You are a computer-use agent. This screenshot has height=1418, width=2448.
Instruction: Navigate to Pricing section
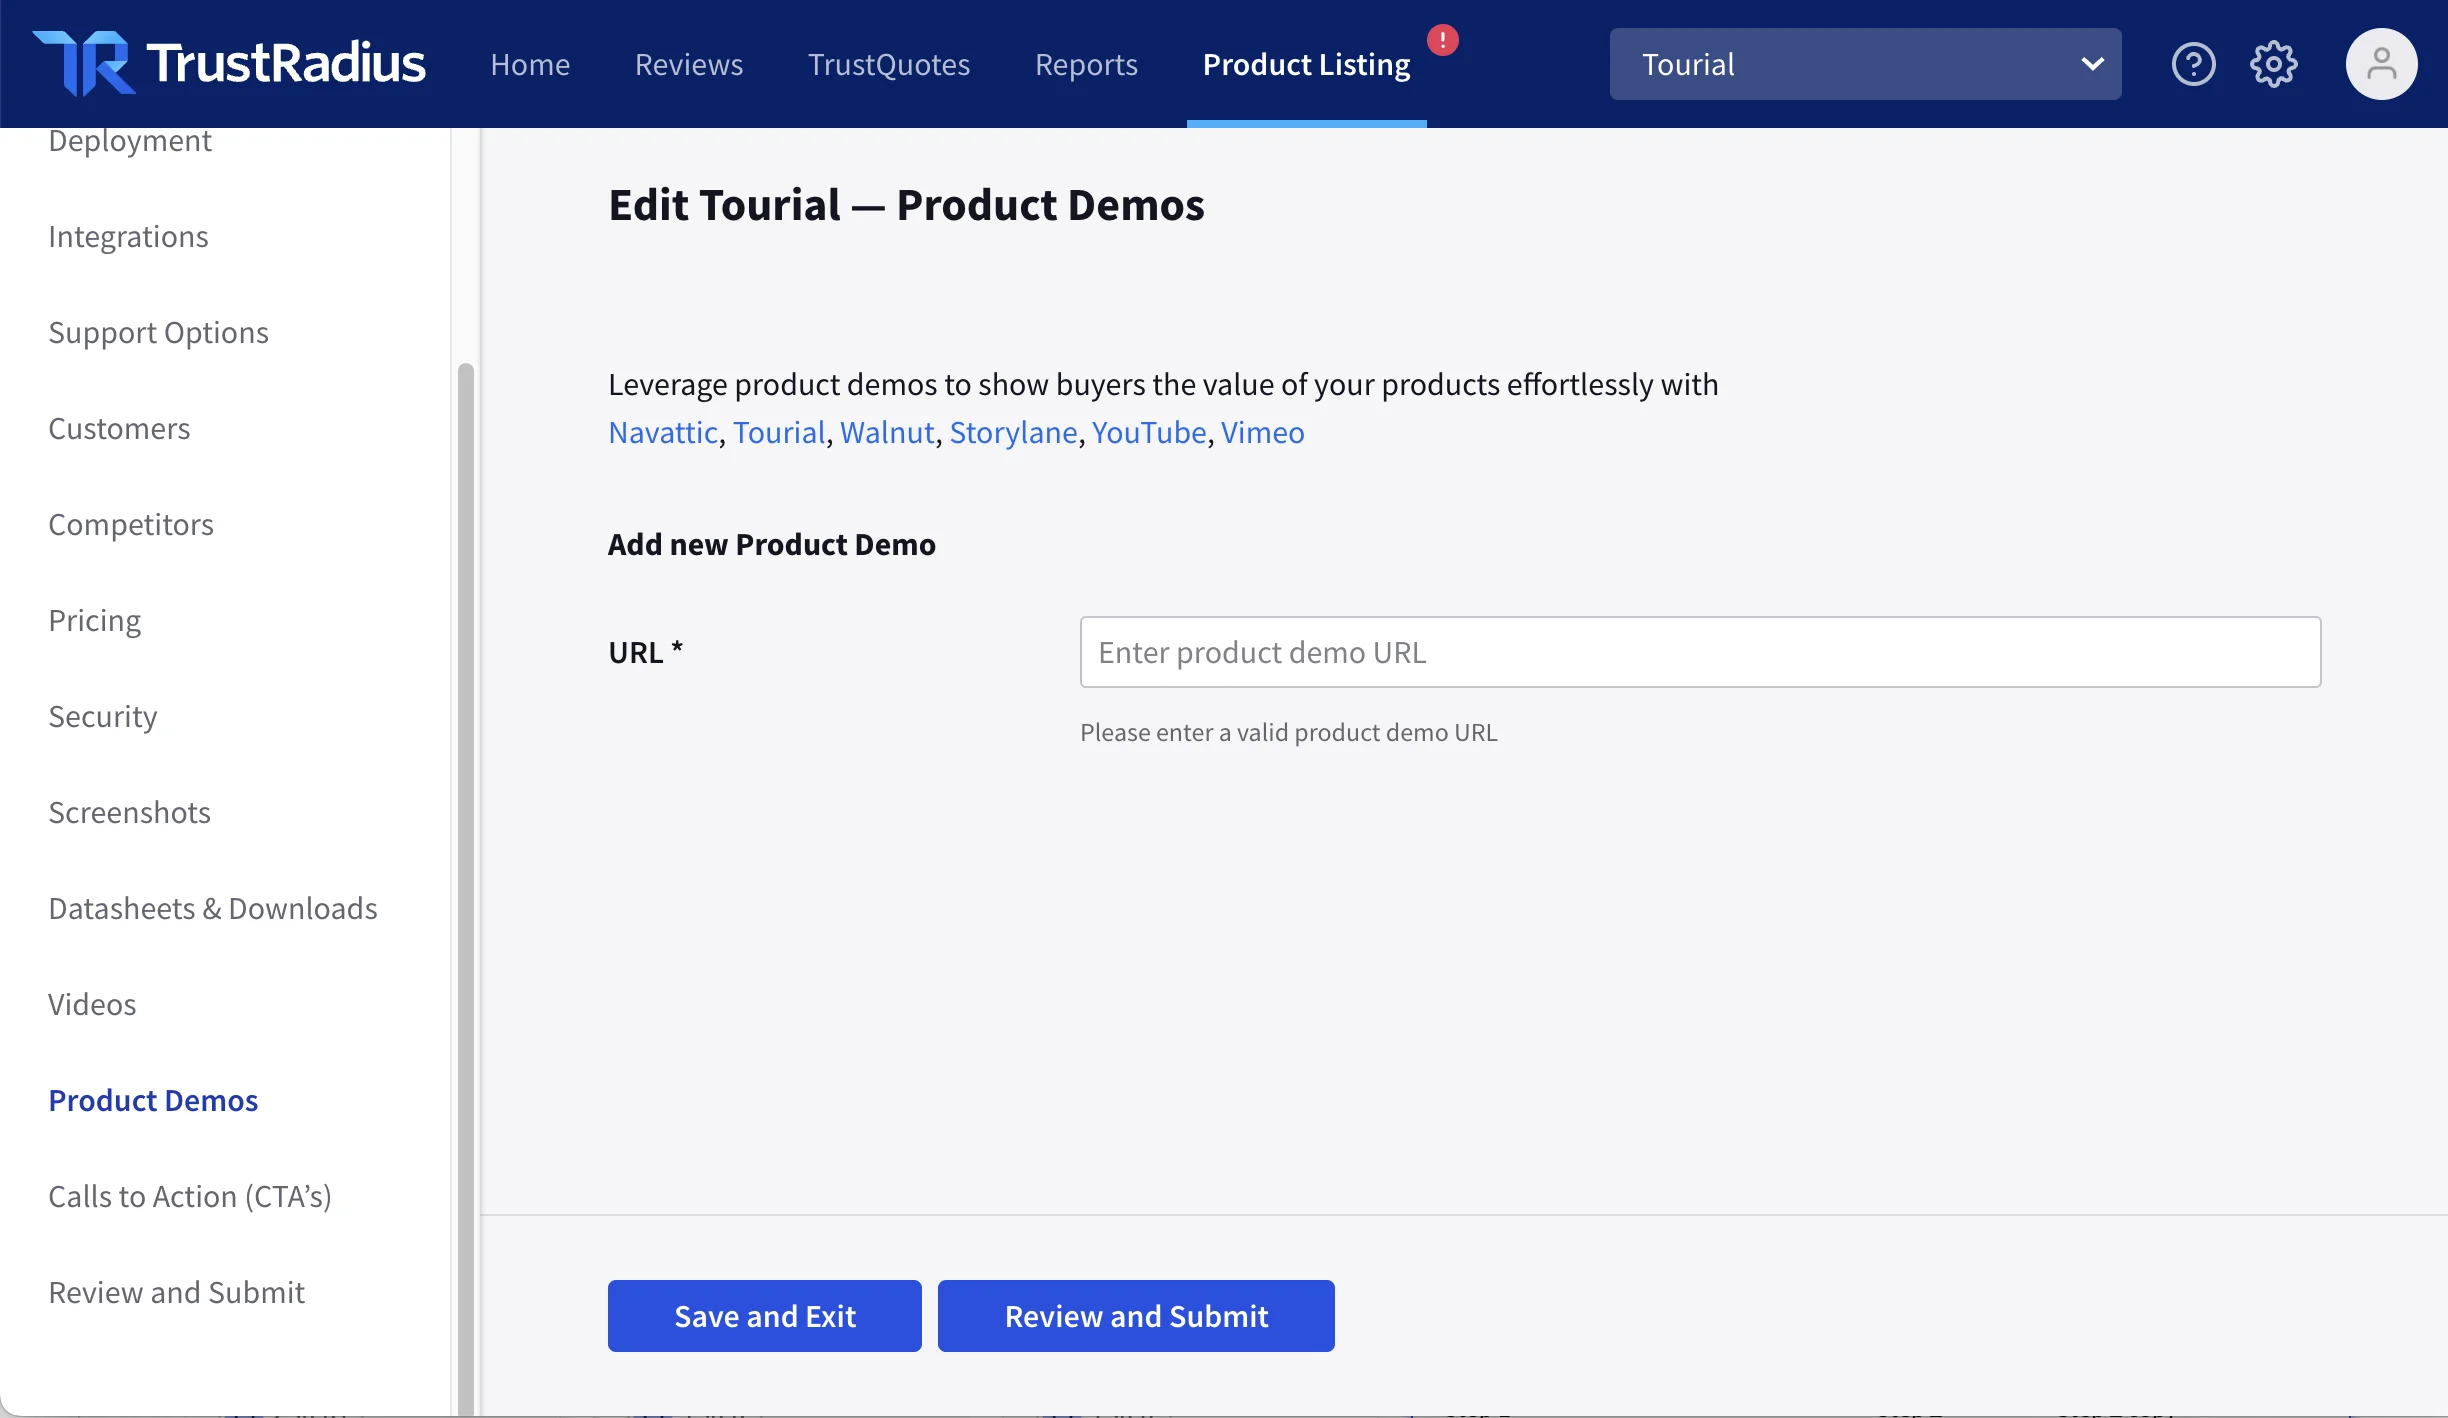point(95,620)
